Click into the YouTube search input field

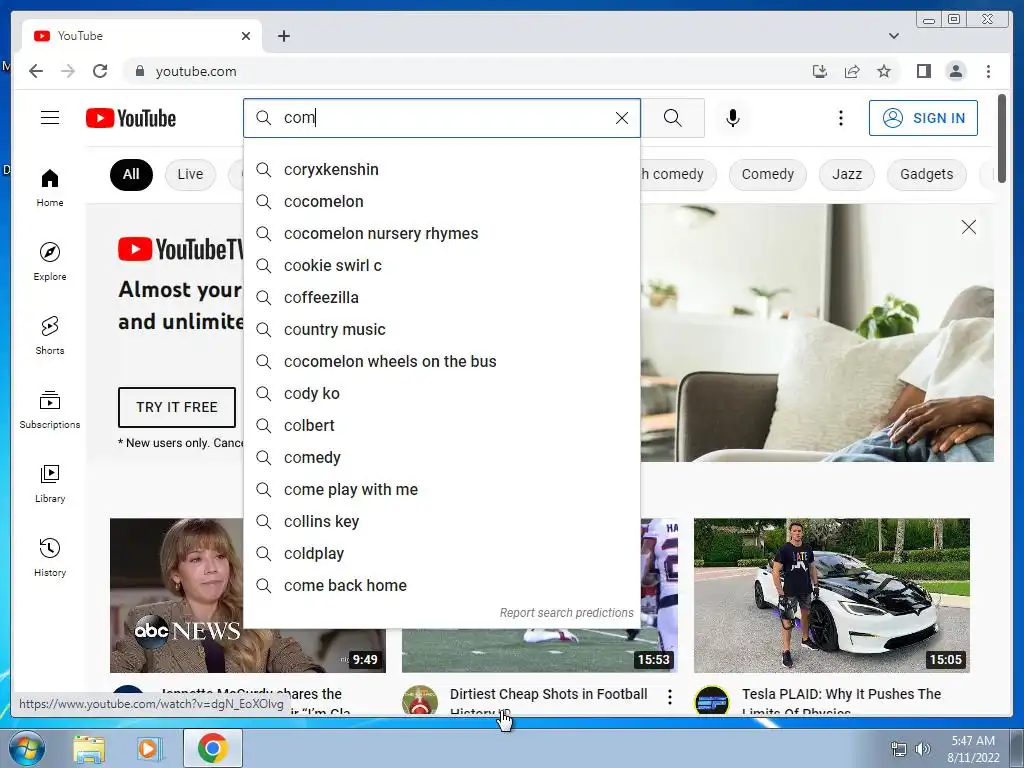444,118
